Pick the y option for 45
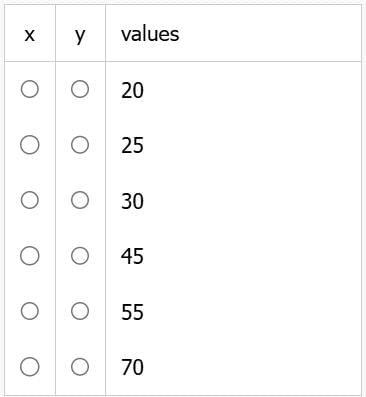 (x=80, y=256)
